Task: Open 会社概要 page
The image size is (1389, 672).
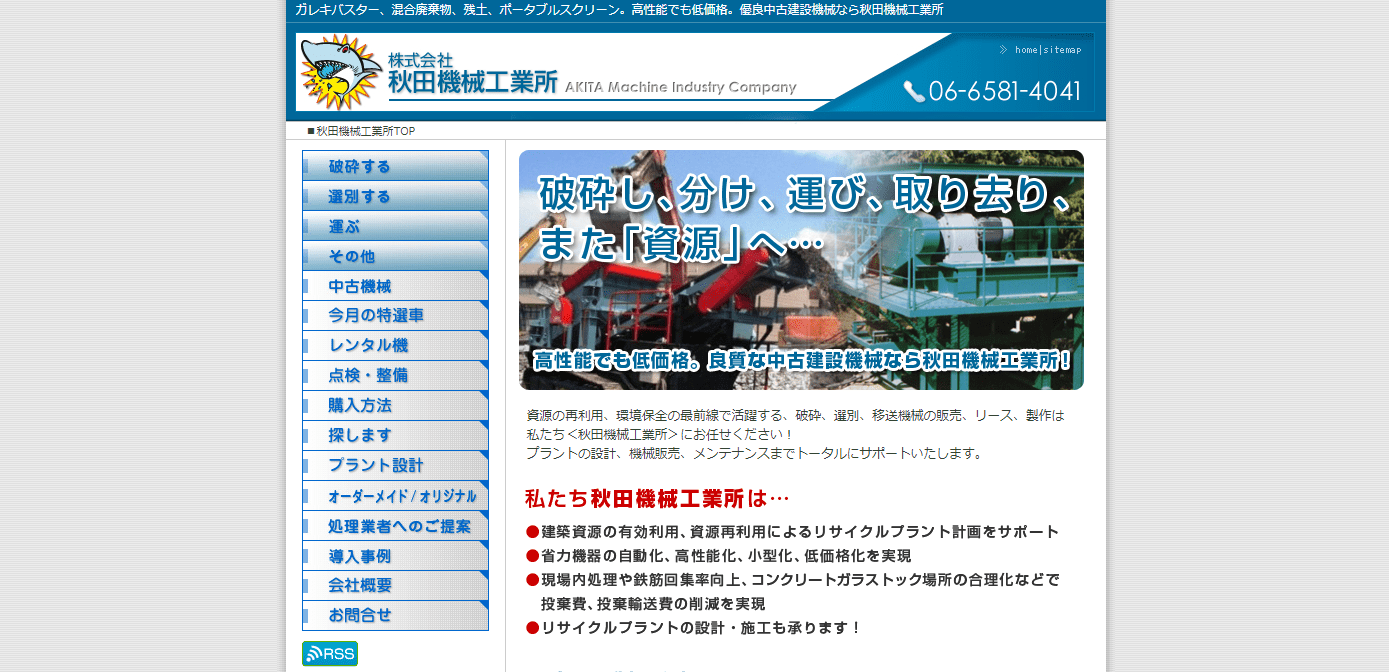Action: point(395,586)
